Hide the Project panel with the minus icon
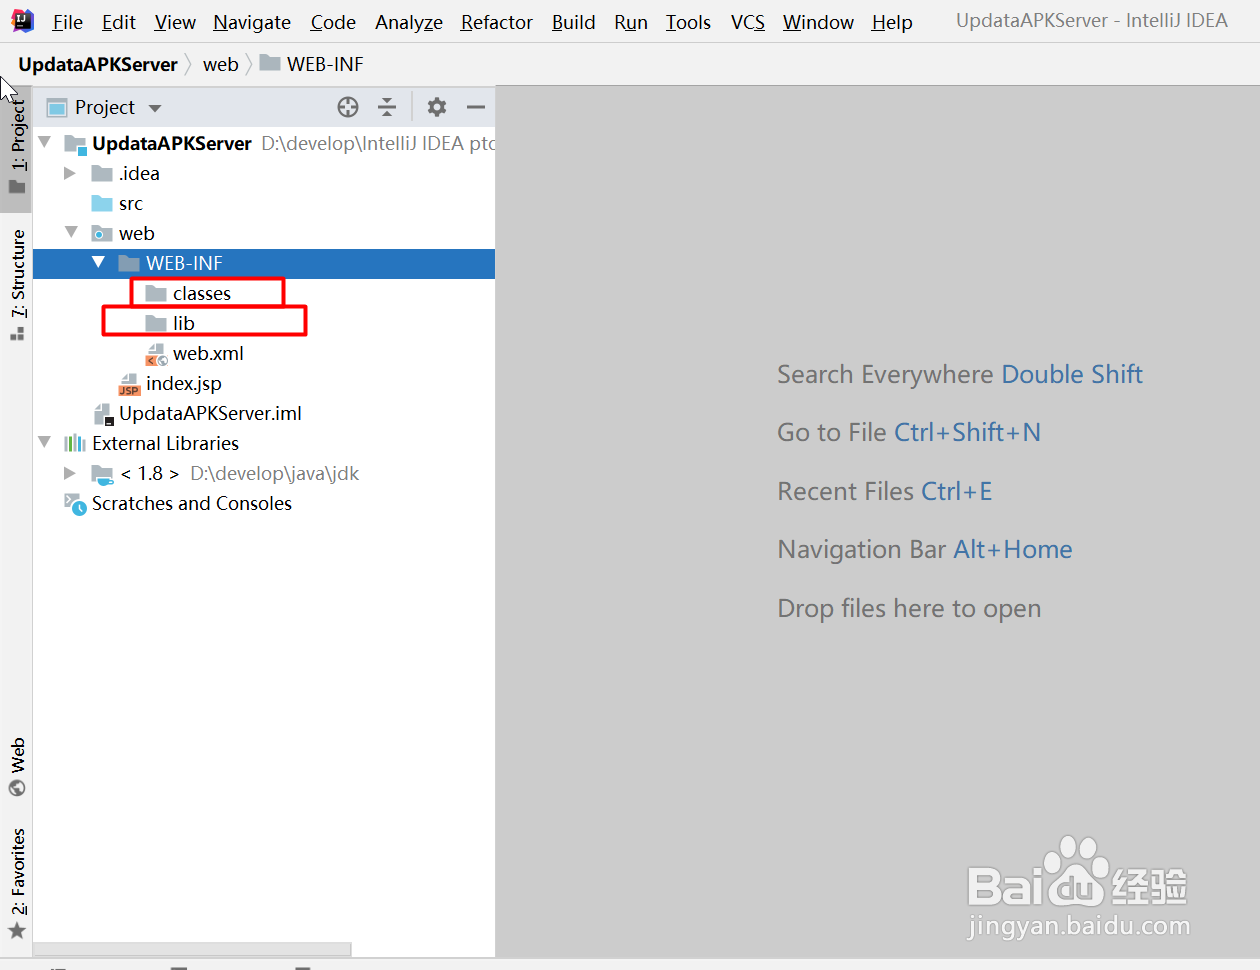The width and height of the screenshot is (1260, 970). tap(476, 107)
